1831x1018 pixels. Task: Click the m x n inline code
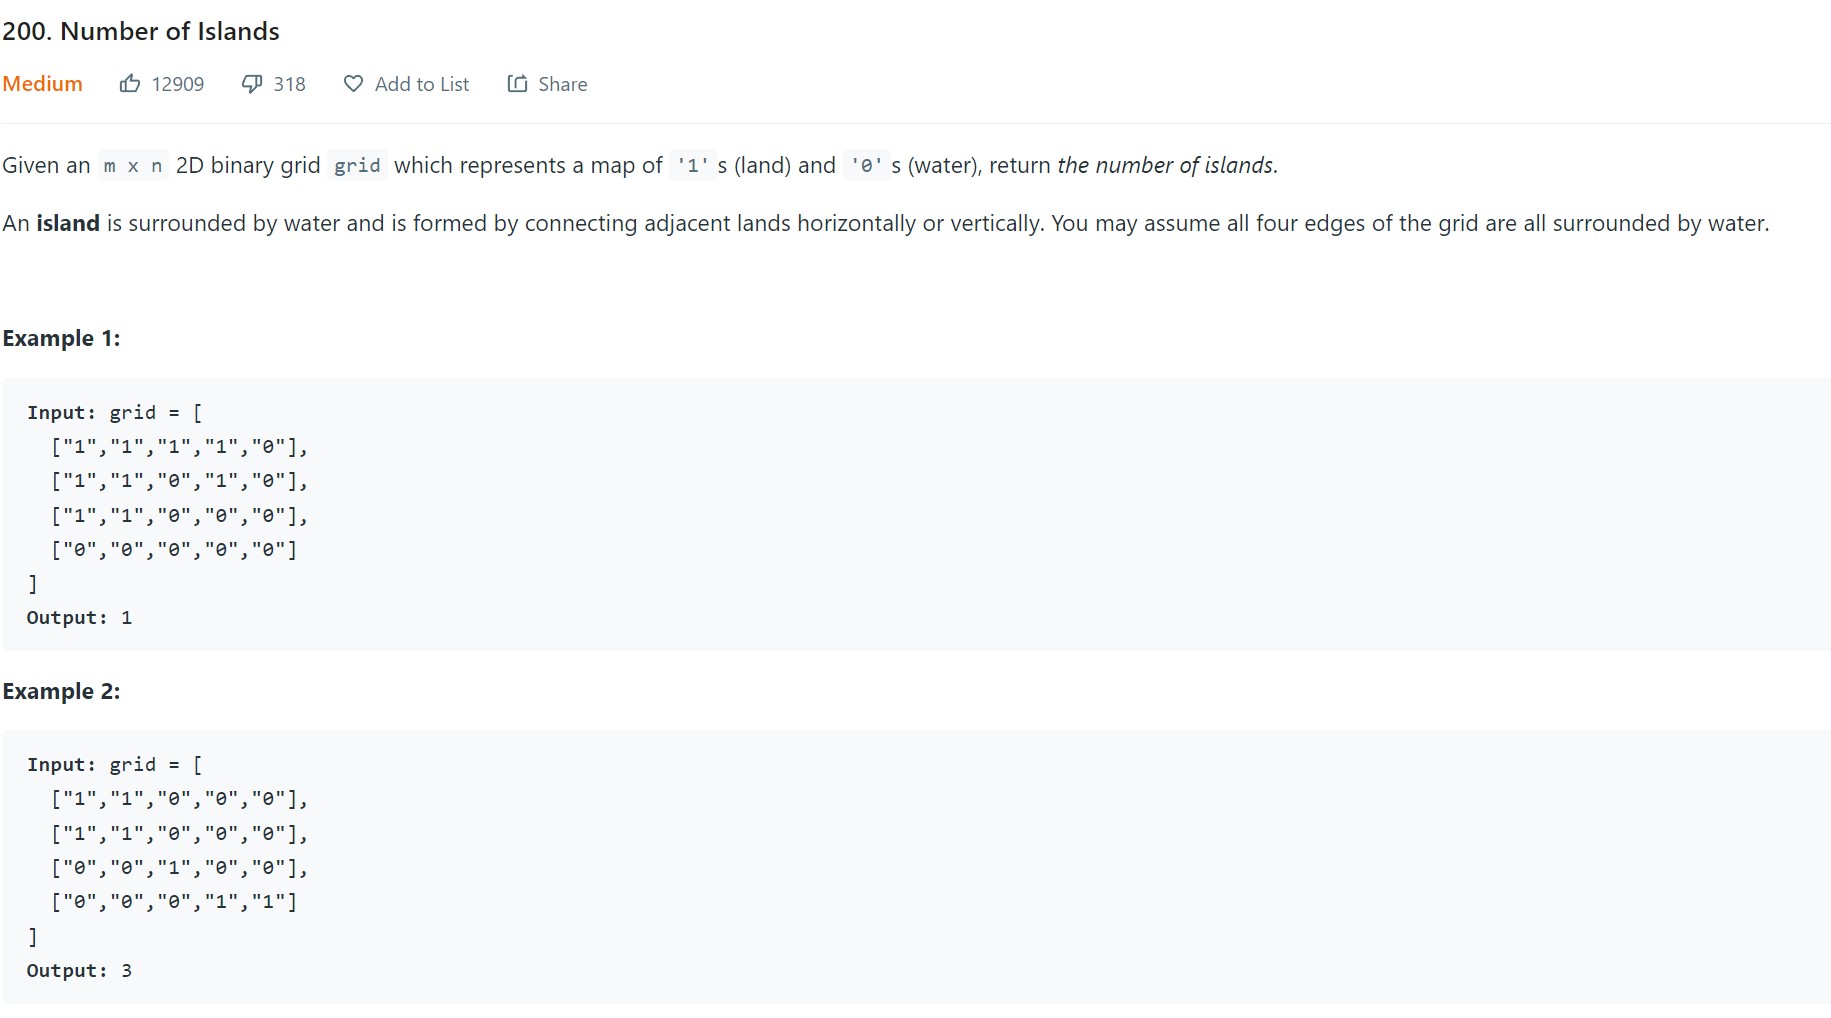click(x=133, y=165)
